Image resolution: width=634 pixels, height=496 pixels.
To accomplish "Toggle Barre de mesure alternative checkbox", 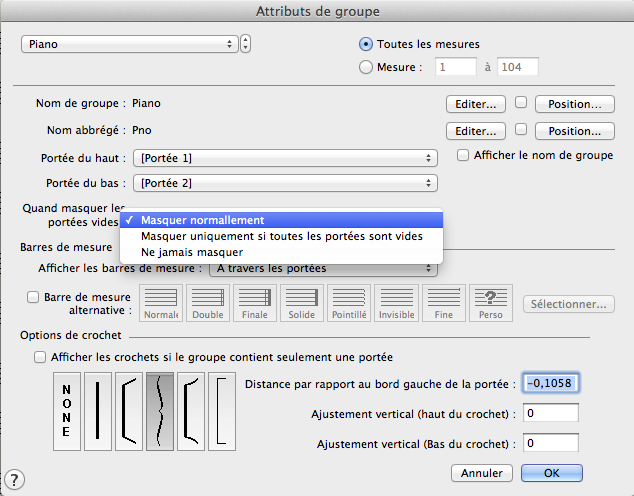I will tap(35, 297).
